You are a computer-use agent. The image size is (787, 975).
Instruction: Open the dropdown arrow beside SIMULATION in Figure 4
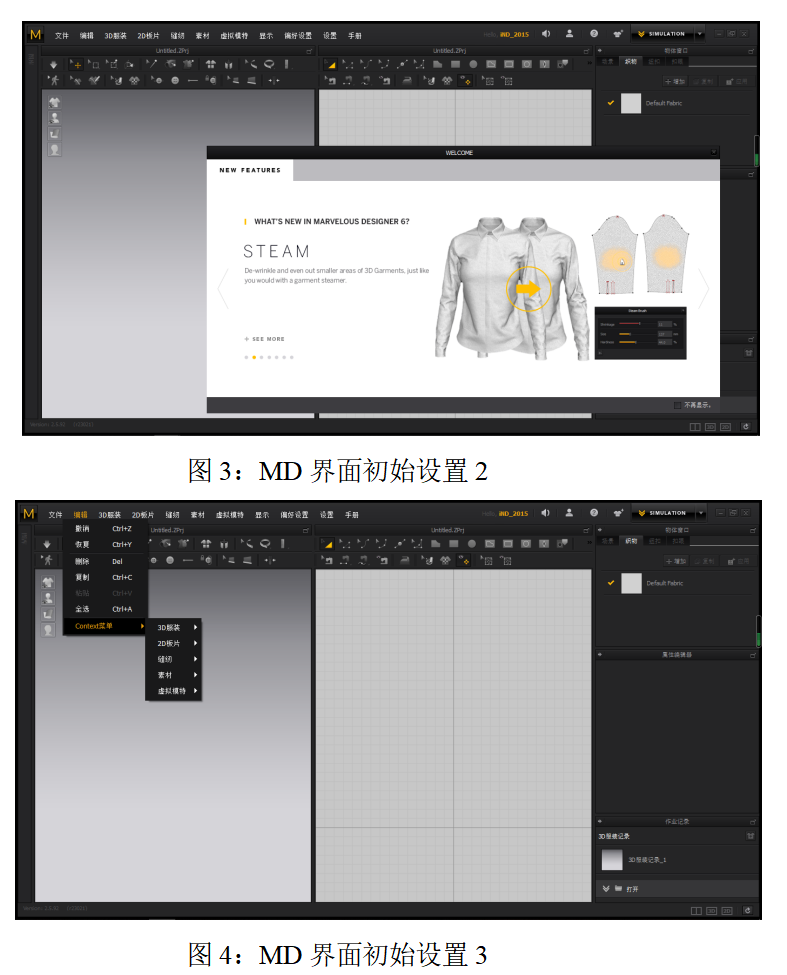click(700, 513)
